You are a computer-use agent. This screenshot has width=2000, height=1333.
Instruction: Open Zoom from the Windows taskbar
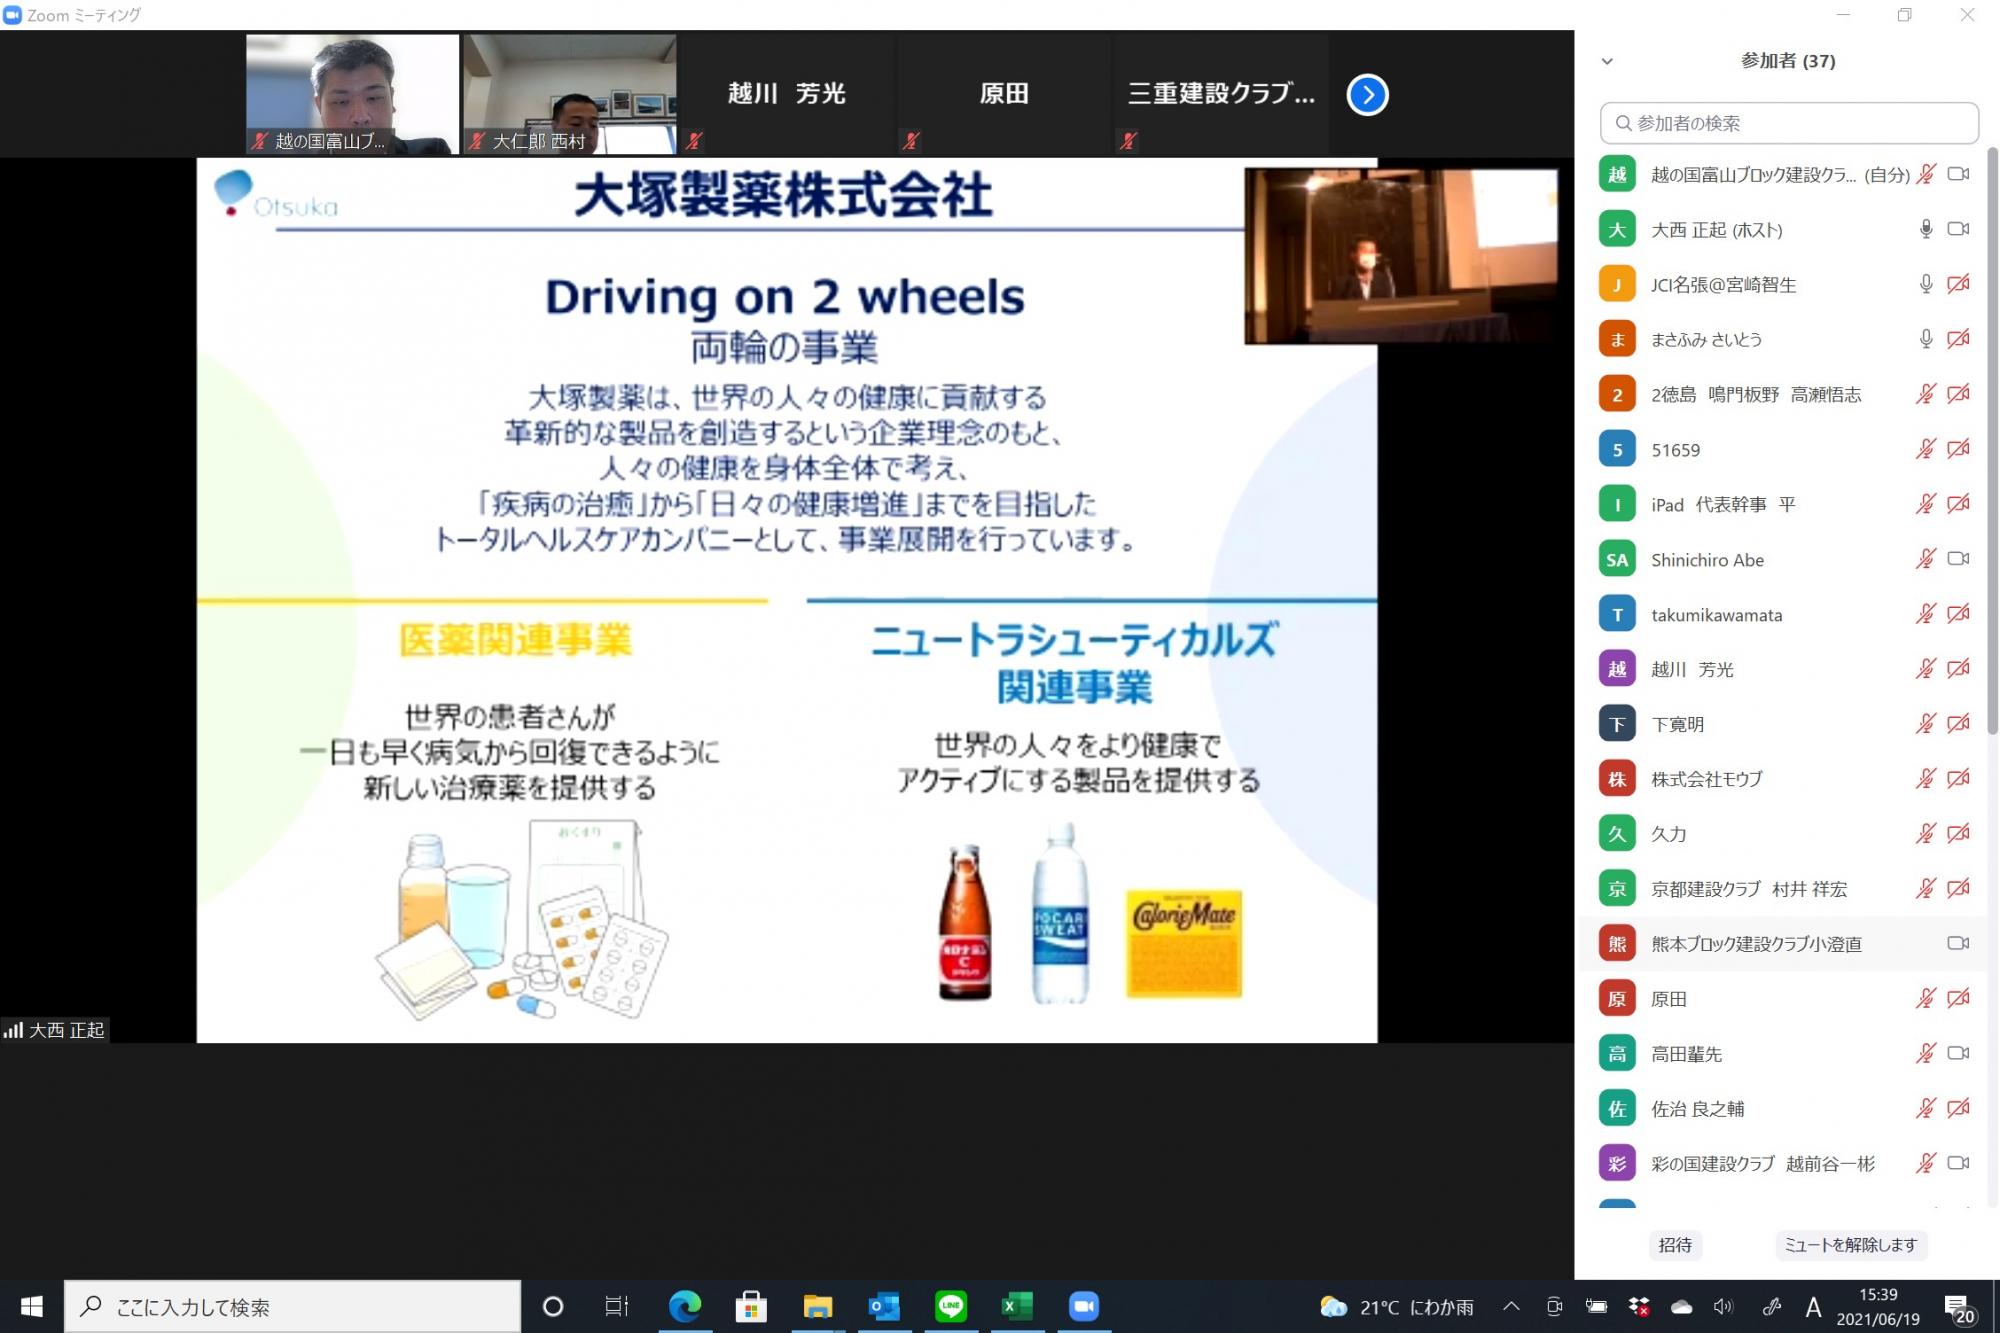pyautogui.click(x=1083, y=1306)
